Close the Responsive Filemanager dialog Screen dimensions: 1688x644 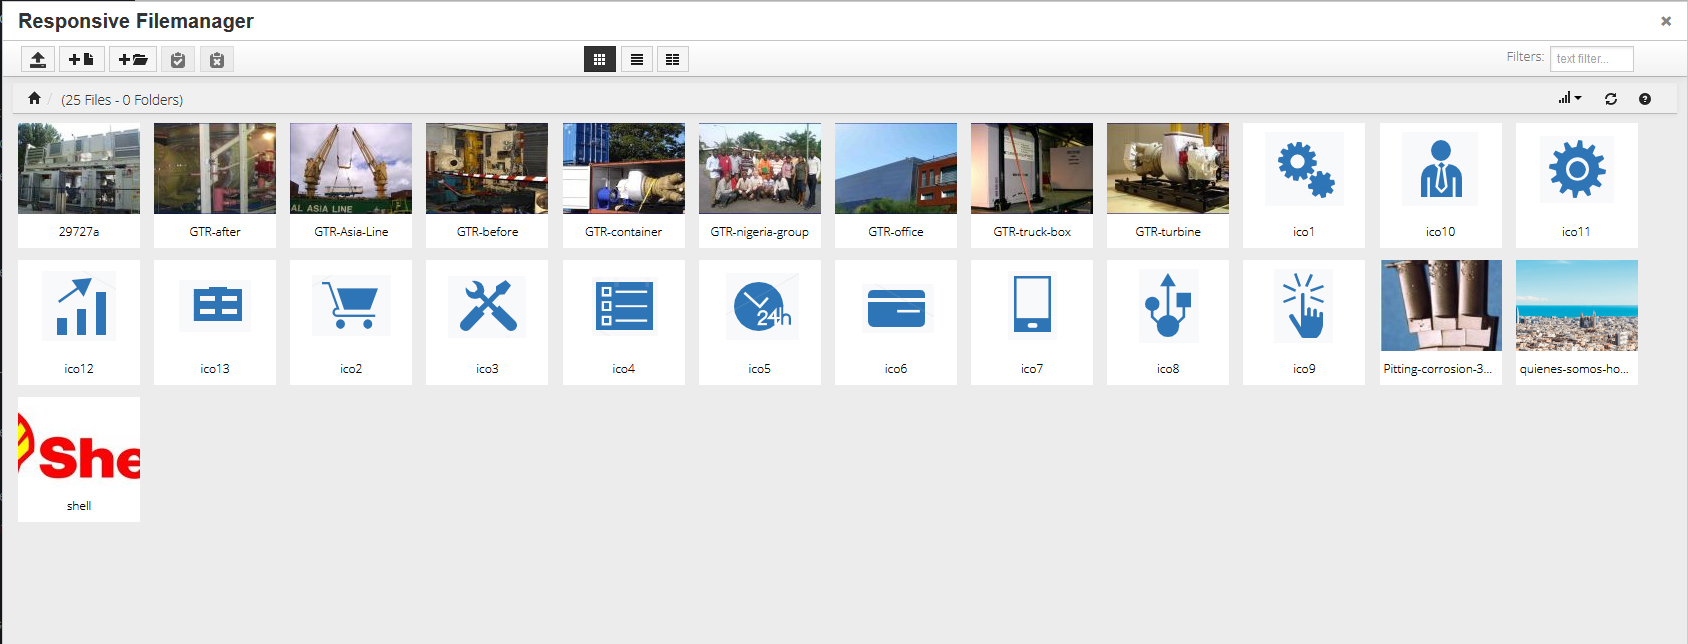[1666, 21]
